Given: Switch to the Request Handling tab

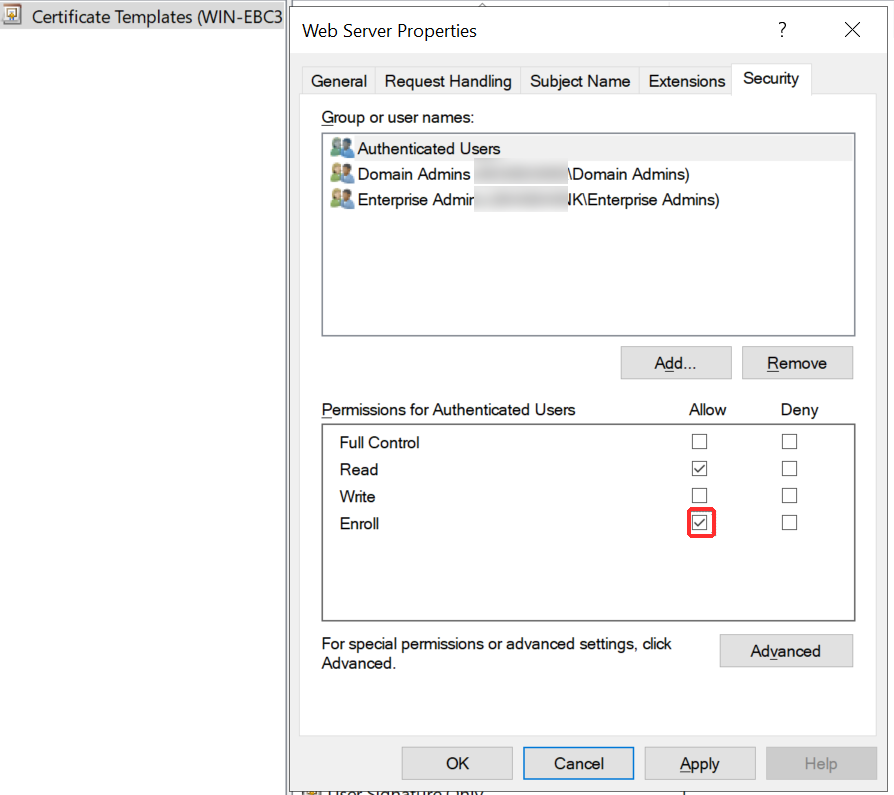Looking at the screenshot, I should 448,81.
